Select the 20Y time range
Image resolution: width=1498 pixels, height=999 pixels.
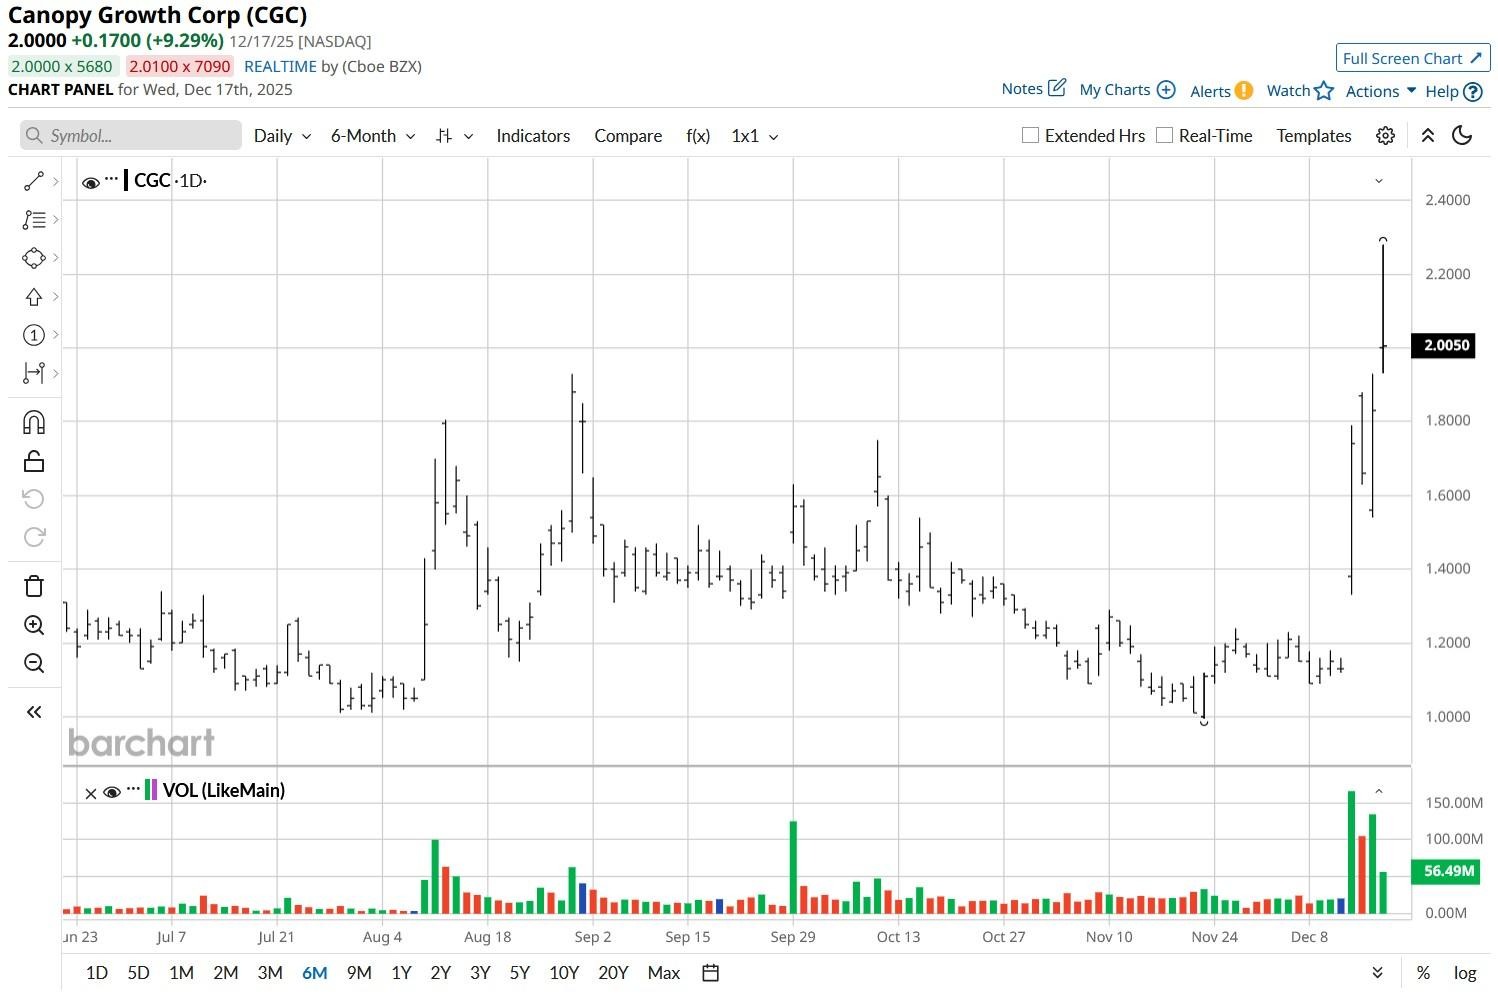tap(613, 973)
